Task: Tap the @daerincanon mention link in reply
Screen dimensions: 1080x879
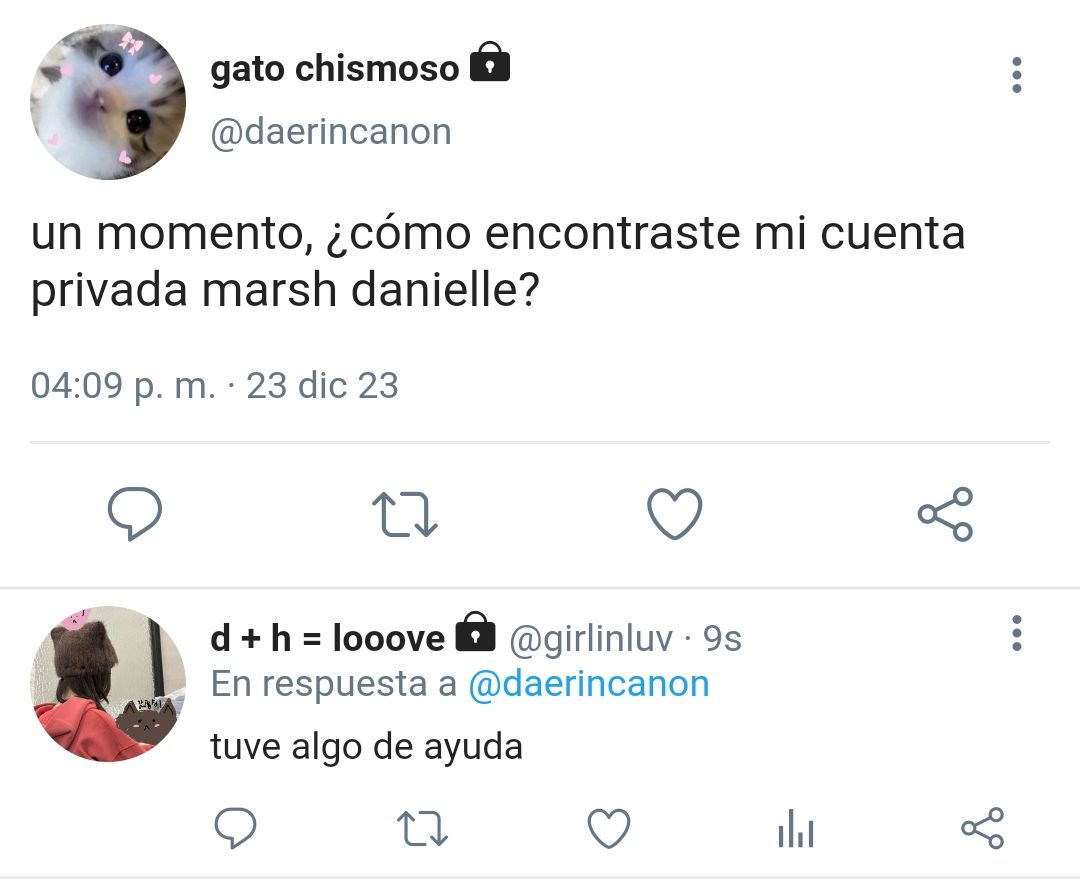Action: [589, 684]
